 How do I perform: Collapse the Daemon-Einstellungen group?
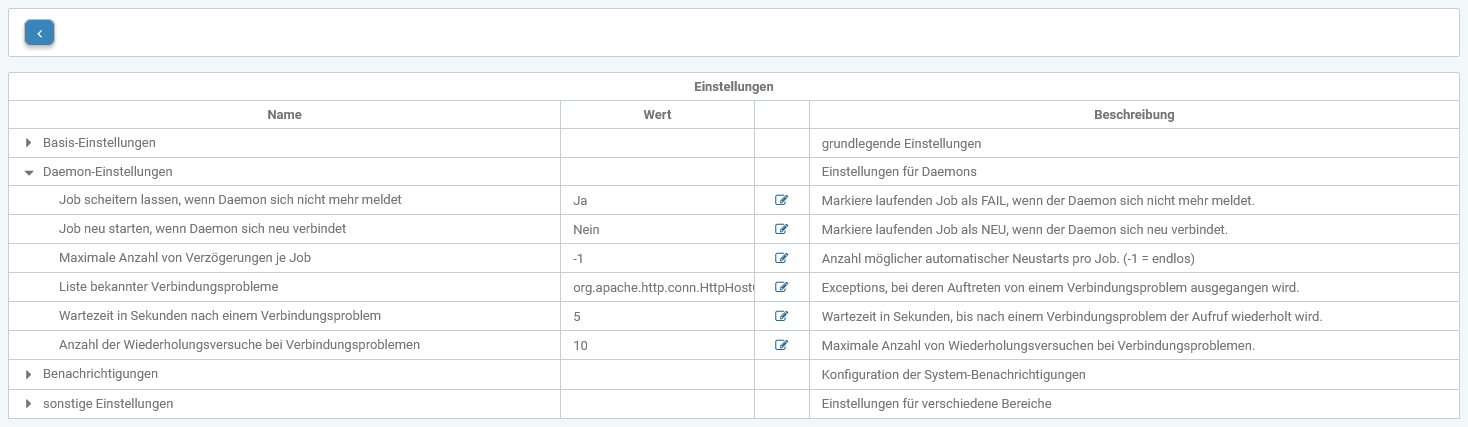tap(29, 172)
